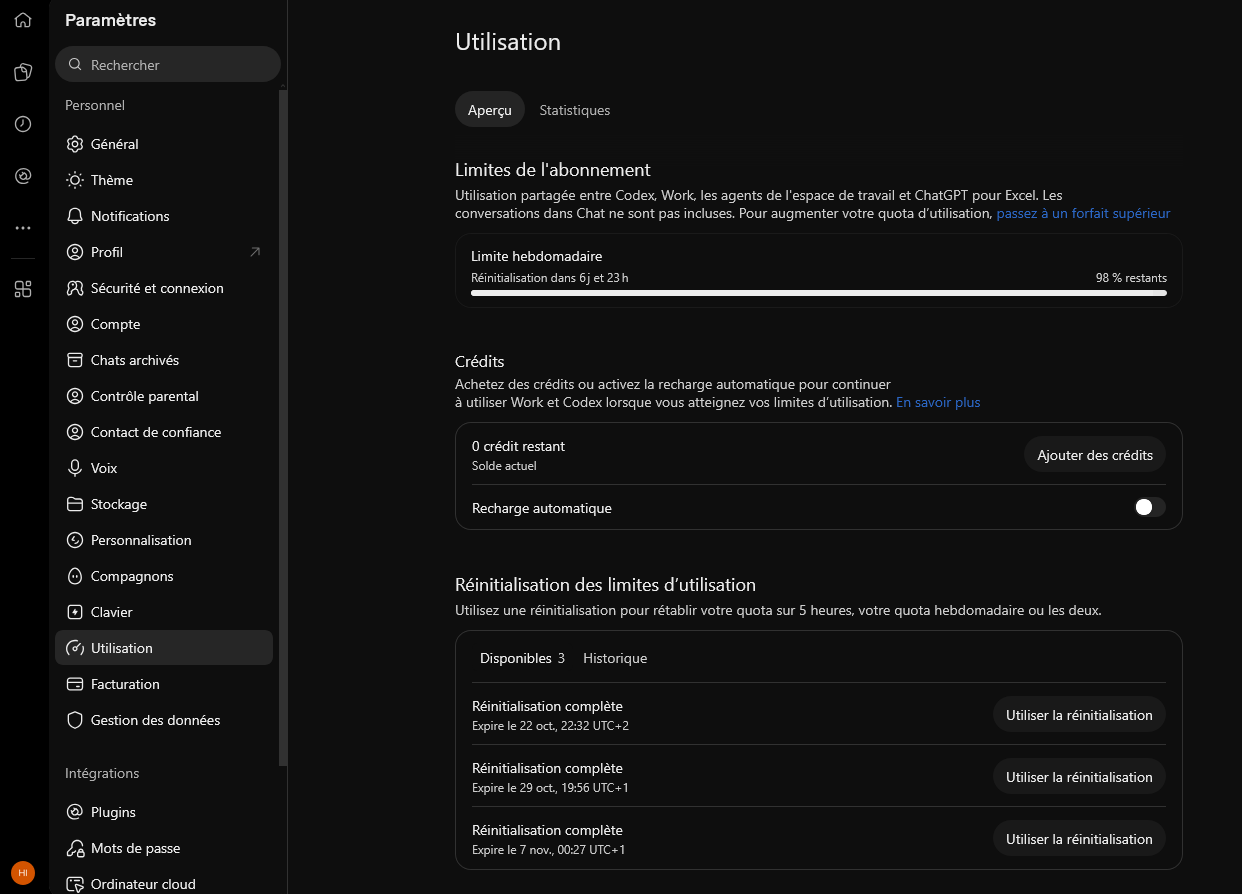Viewport: 1242px width, 894px height.
Task: Go to Contrôle parental settings
Action: point(164,396)
